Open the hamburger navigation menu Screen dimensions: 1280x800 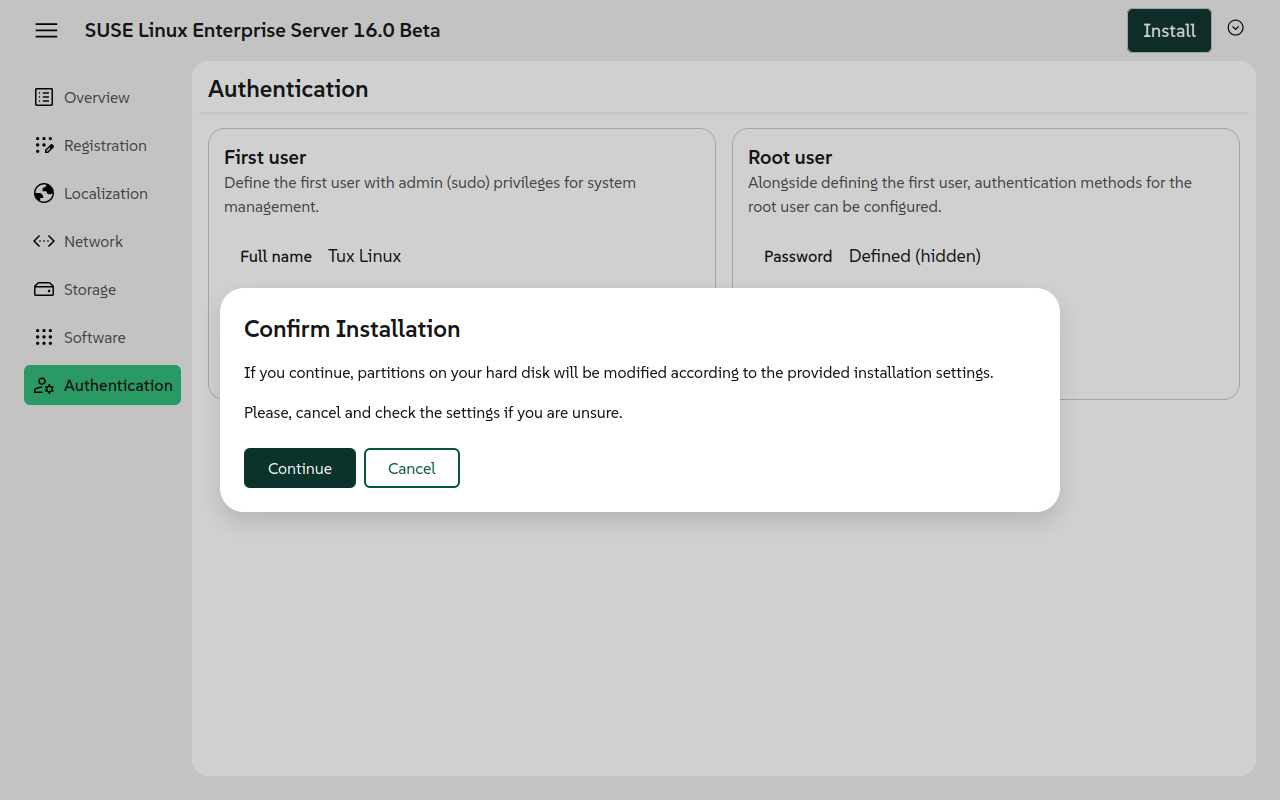click(46, 30)
